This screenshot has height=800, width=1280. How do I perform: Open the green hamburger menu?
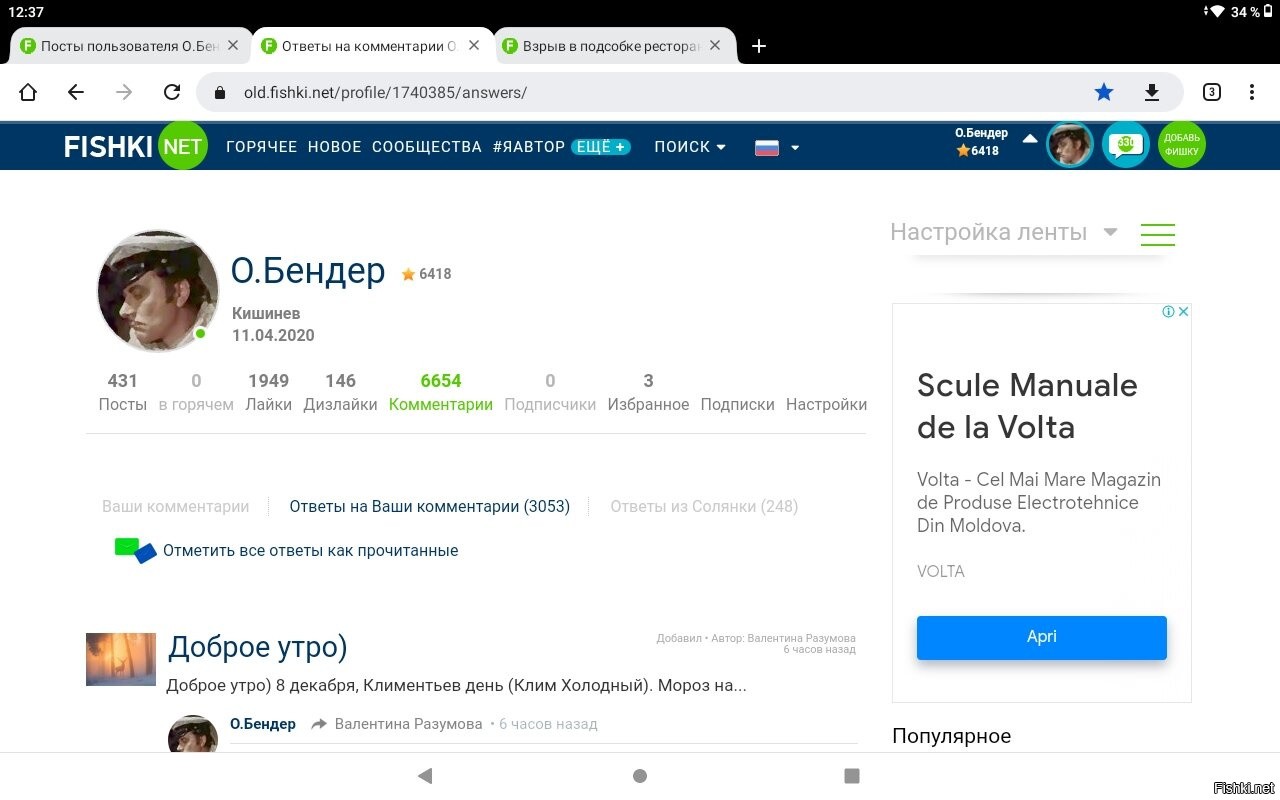click(1157, 234)
